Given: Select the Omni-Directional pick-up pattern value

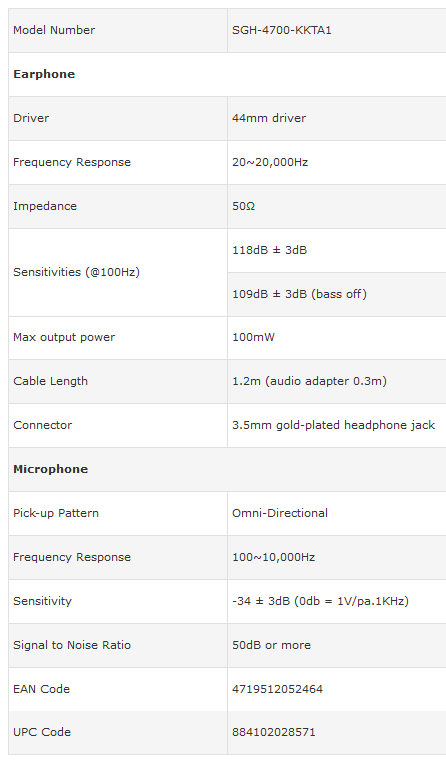Looking at the screenshot, I should coord(280,513).
